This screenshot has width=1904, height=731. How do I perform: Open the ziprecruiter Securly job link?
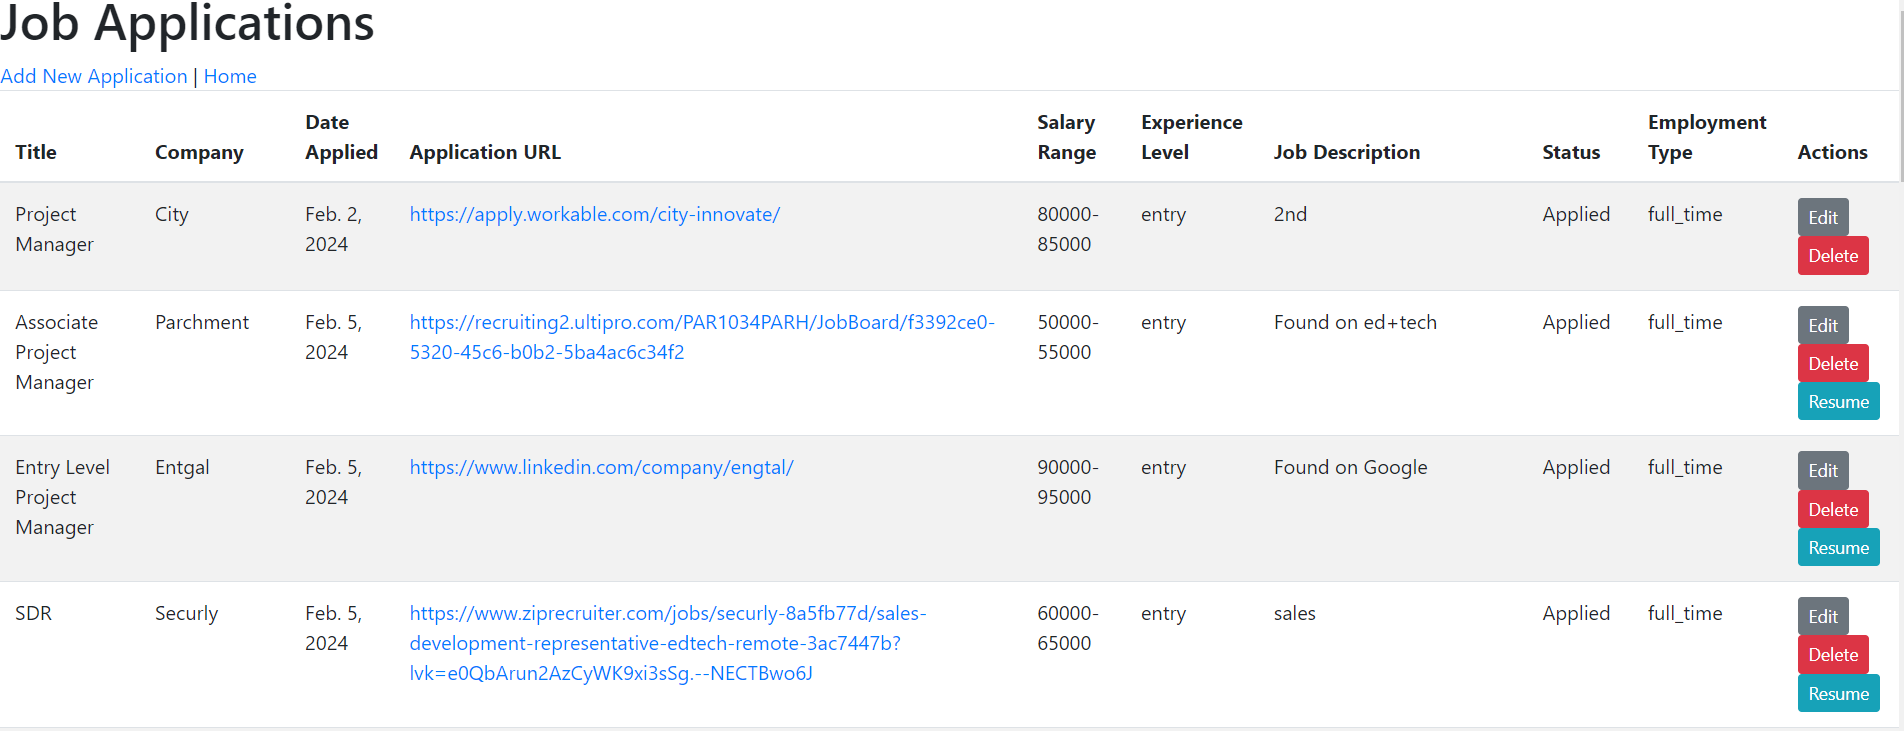667,614
